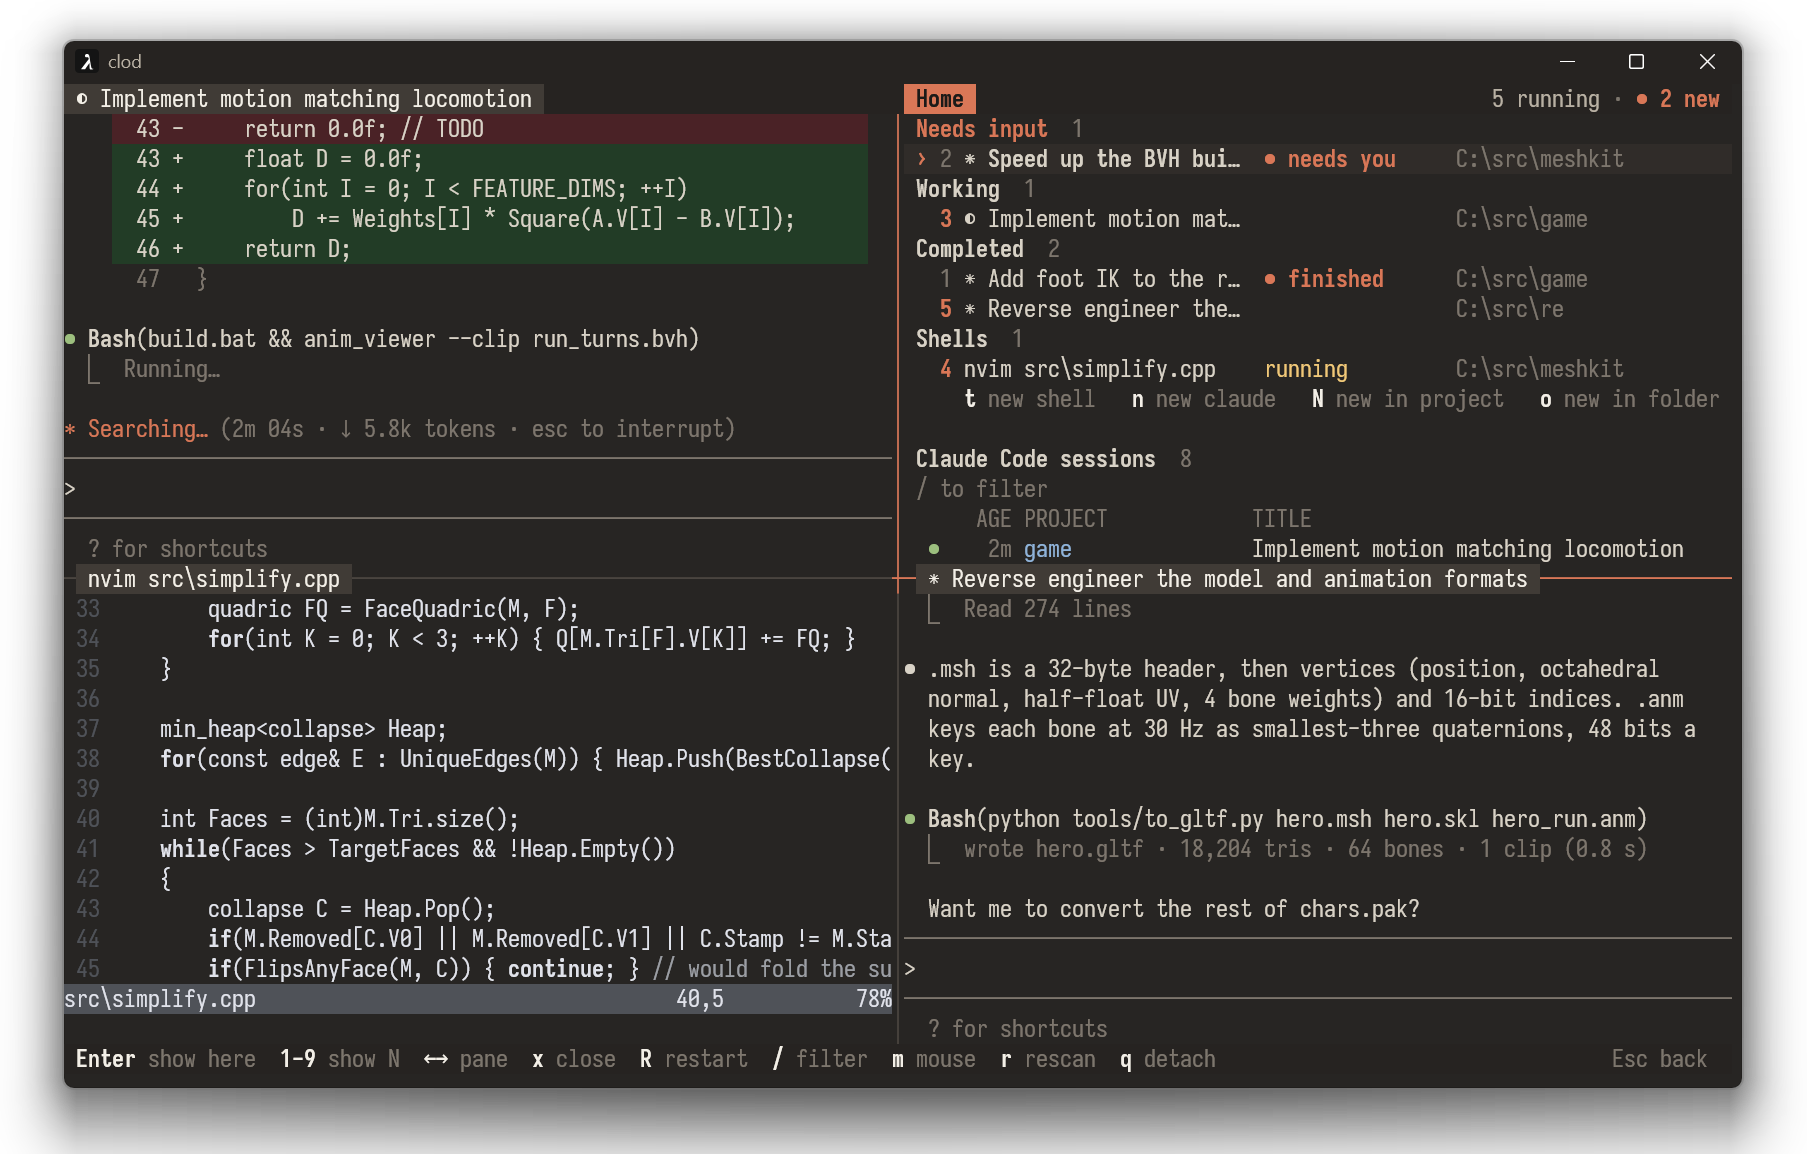Image resolution: width=1807 pixels, height=1154 pixels.
Task: Open the Home tab
Action: [x=939, y=99]
